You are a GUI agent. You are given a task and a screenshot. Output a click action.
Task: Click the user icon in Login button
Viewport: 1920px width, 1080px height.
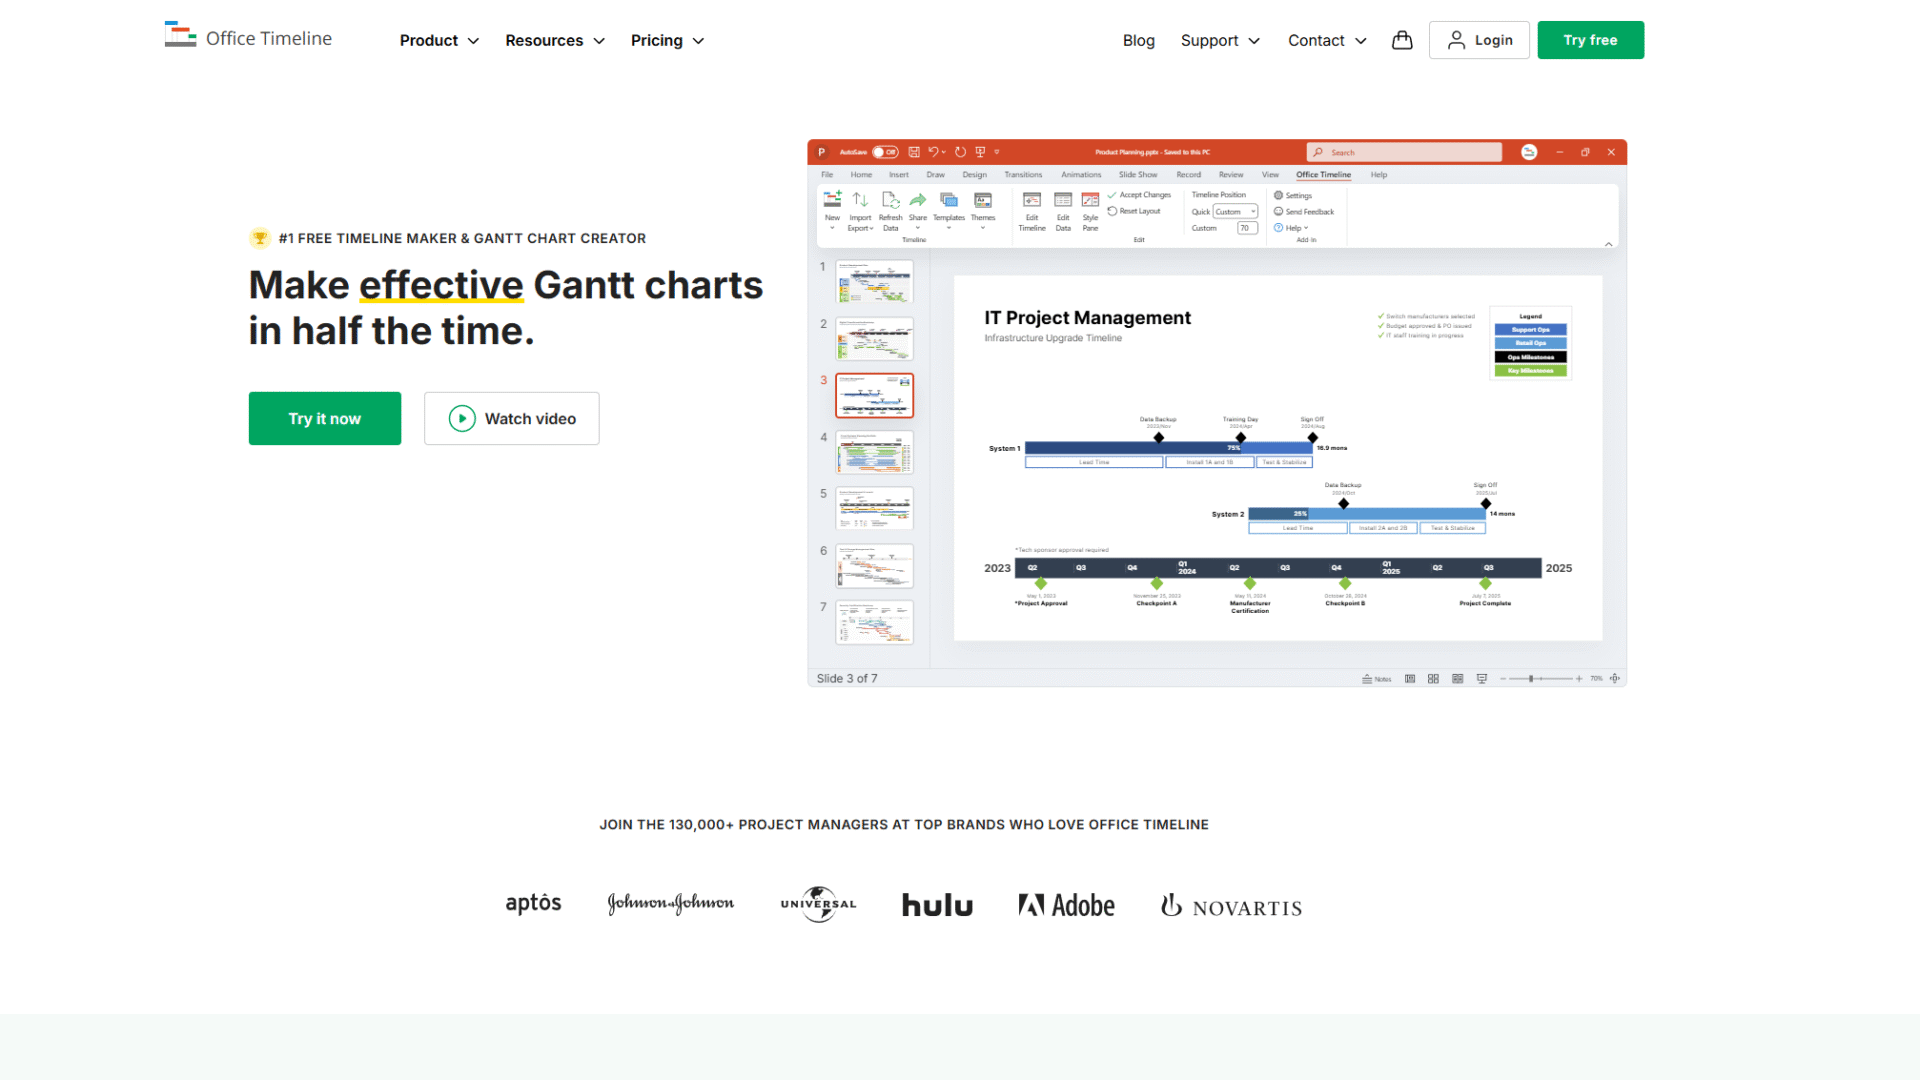(x=1456, y=40)
